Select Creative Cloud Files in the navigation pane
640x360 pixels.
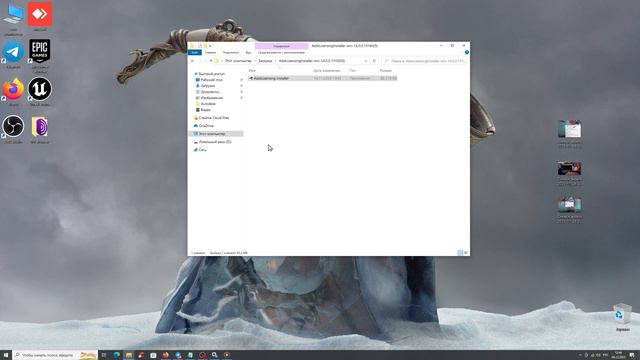click(x=213, y=118)
